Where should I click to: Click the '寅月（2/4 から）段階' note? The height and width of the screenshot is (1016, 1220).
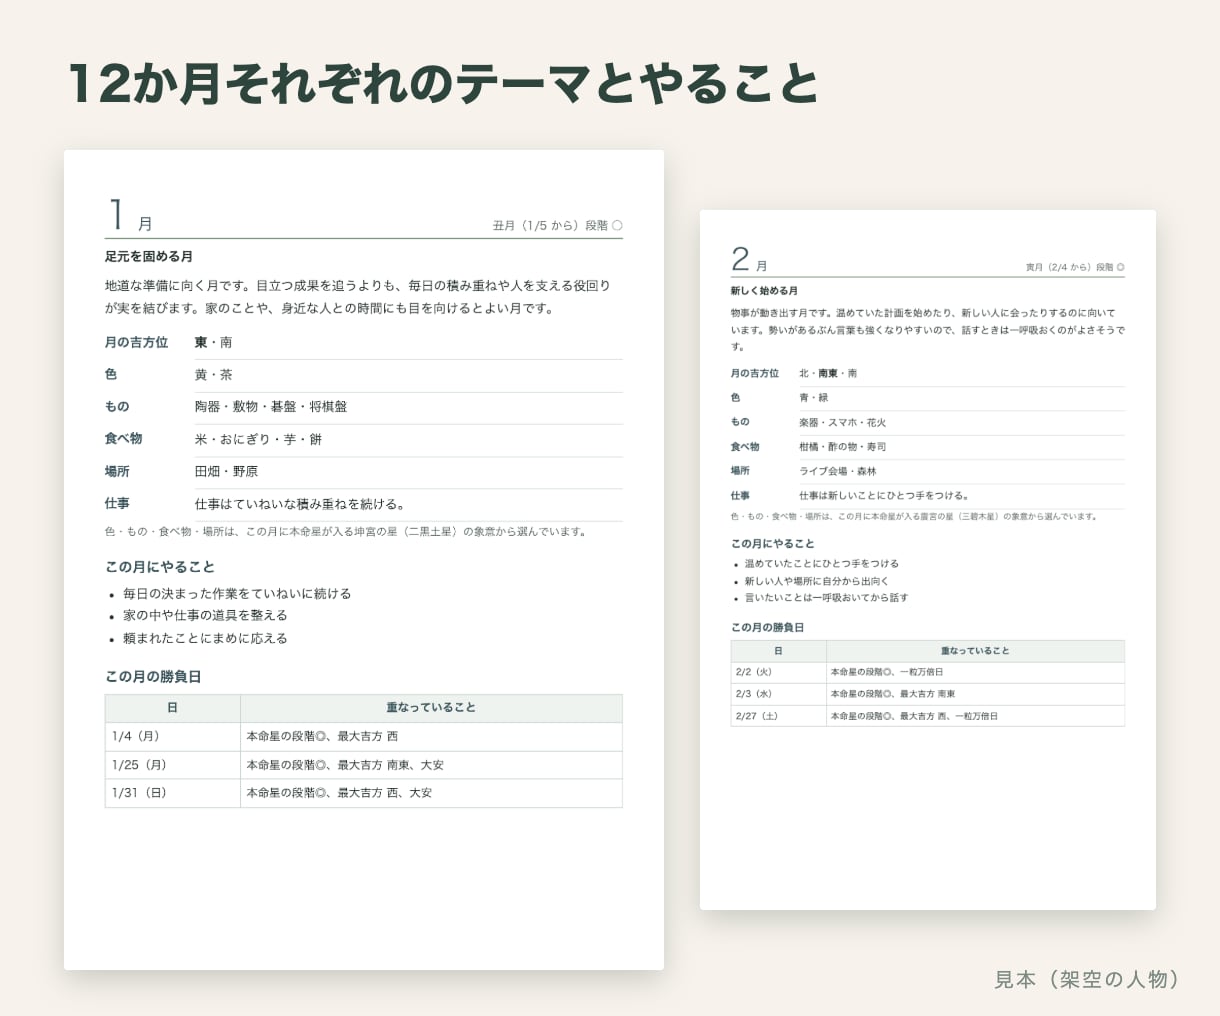click(1075, 268)
